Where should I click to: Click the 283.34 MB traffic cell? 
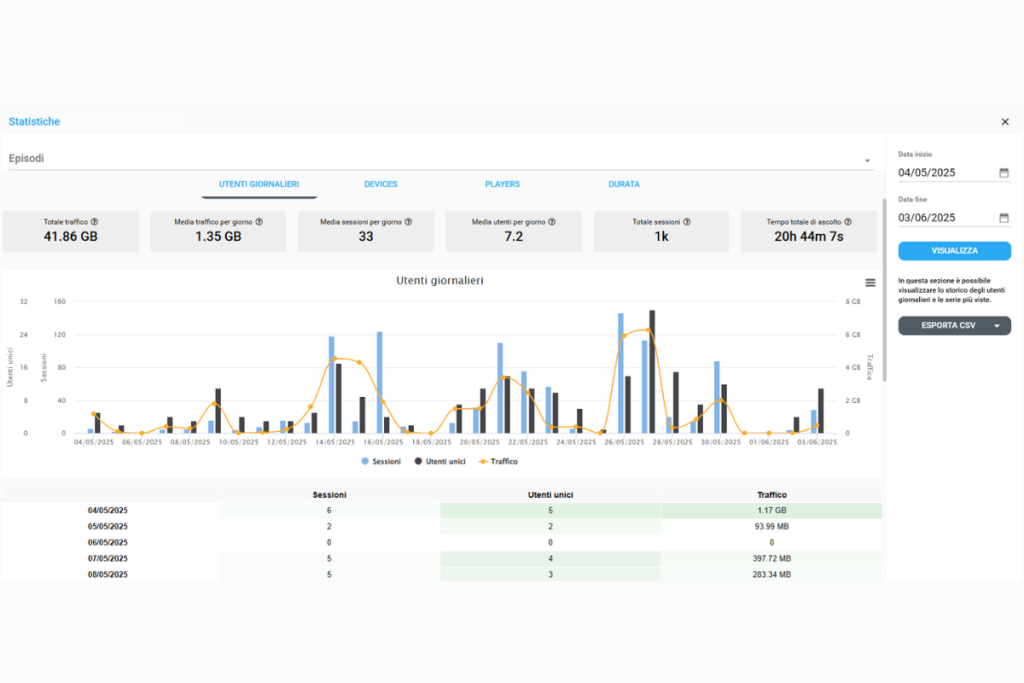[772, 575]
